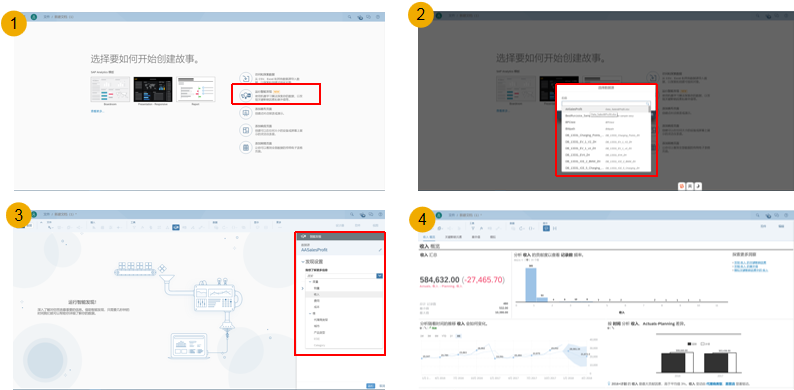Click the Run Smart Discovery icon in panel 1
794x390 pixels.
[x=245, y=95]
